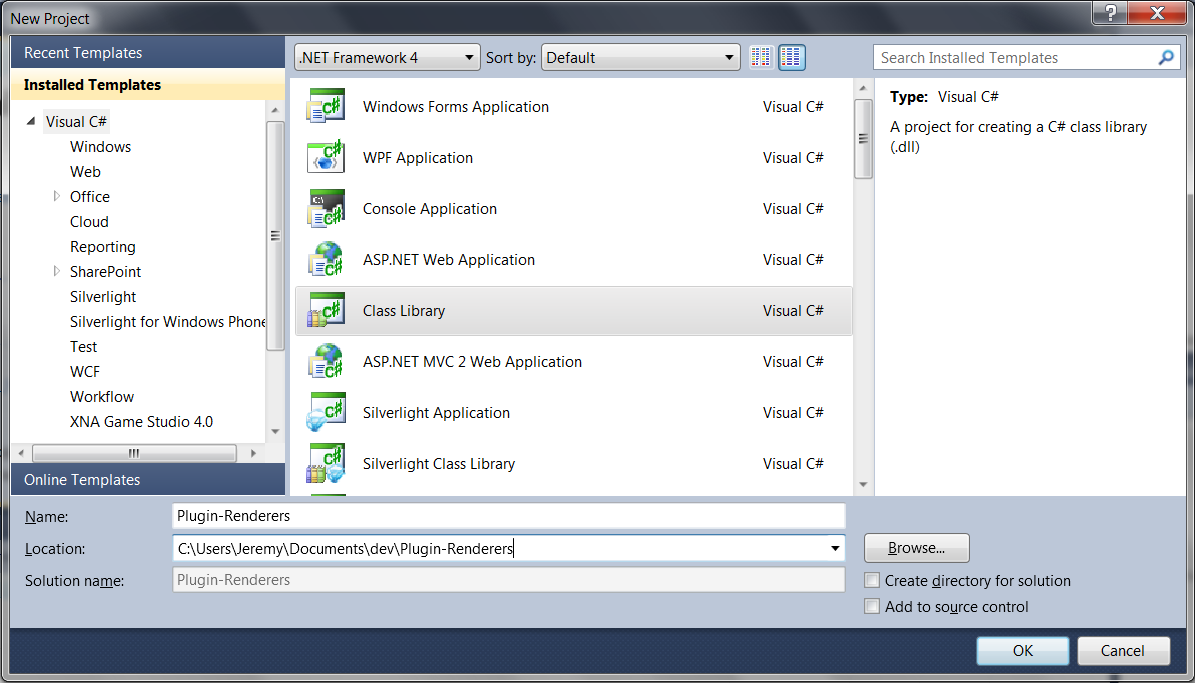
Task: Select the Class Library template icon
Action: point(326,311)
